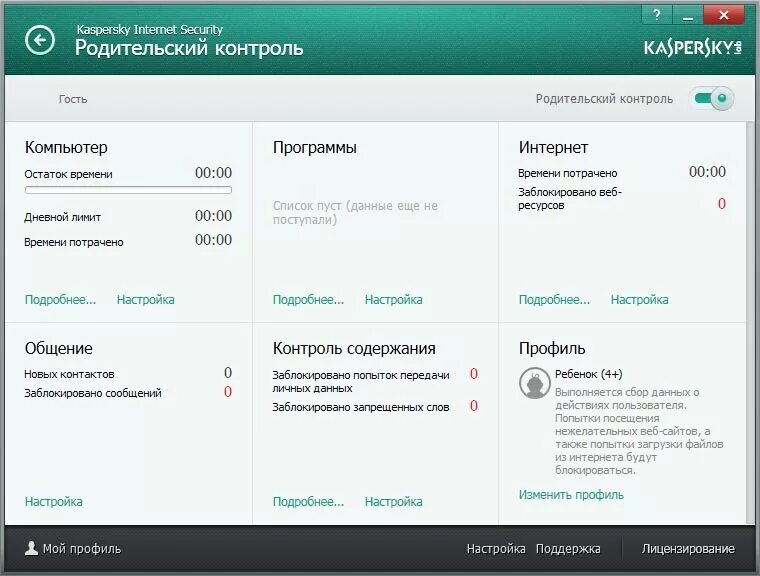Open Настройка under Контроль содержания
Image resolution: width=760 pixels, height=576 pixels.
(394, 501)
